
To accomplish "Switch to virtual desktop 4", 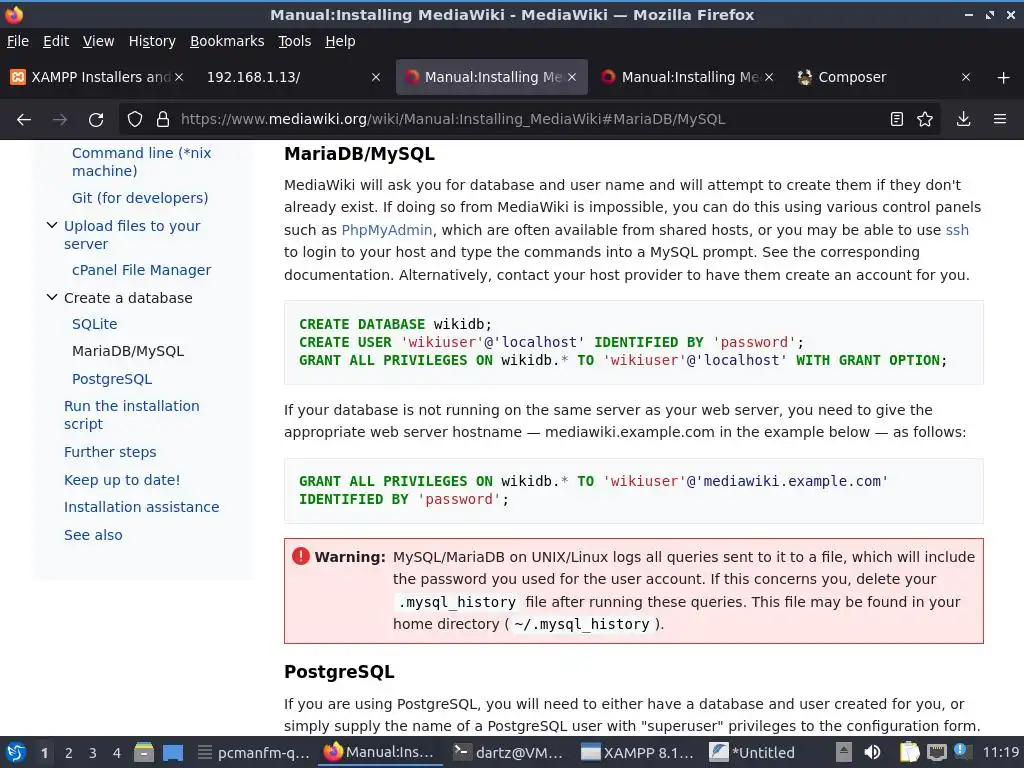I will coord(117,753).
